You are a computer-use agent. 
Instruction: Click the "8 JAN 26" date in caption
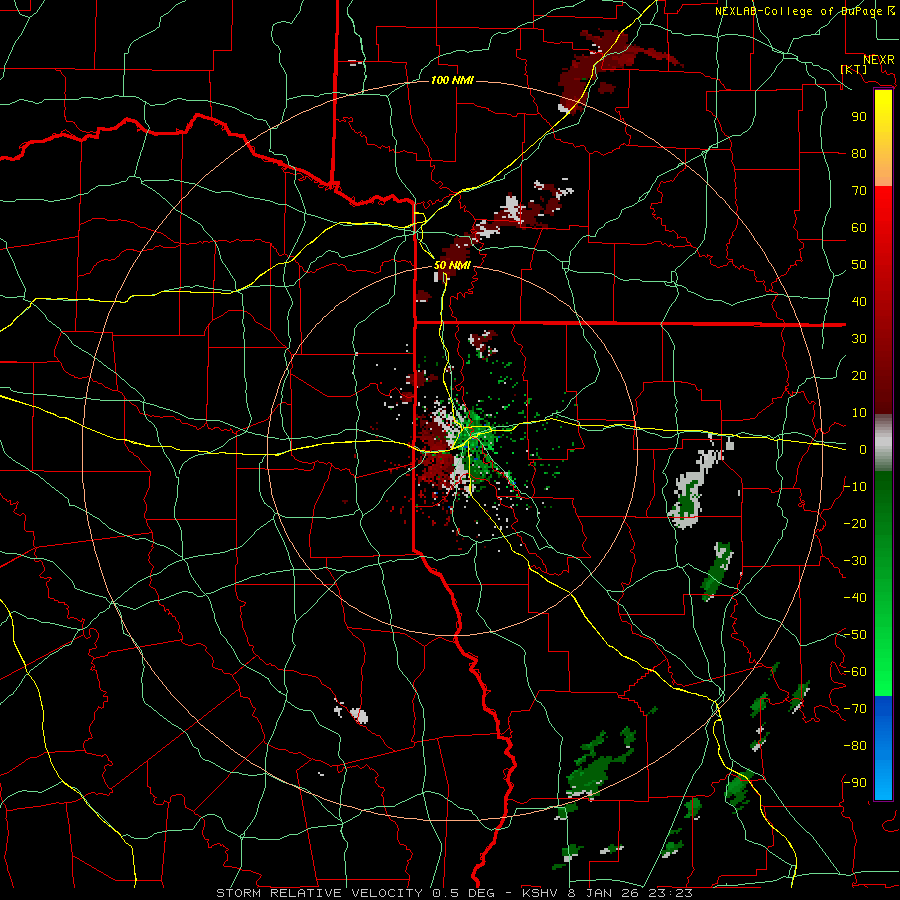[603, 893]
